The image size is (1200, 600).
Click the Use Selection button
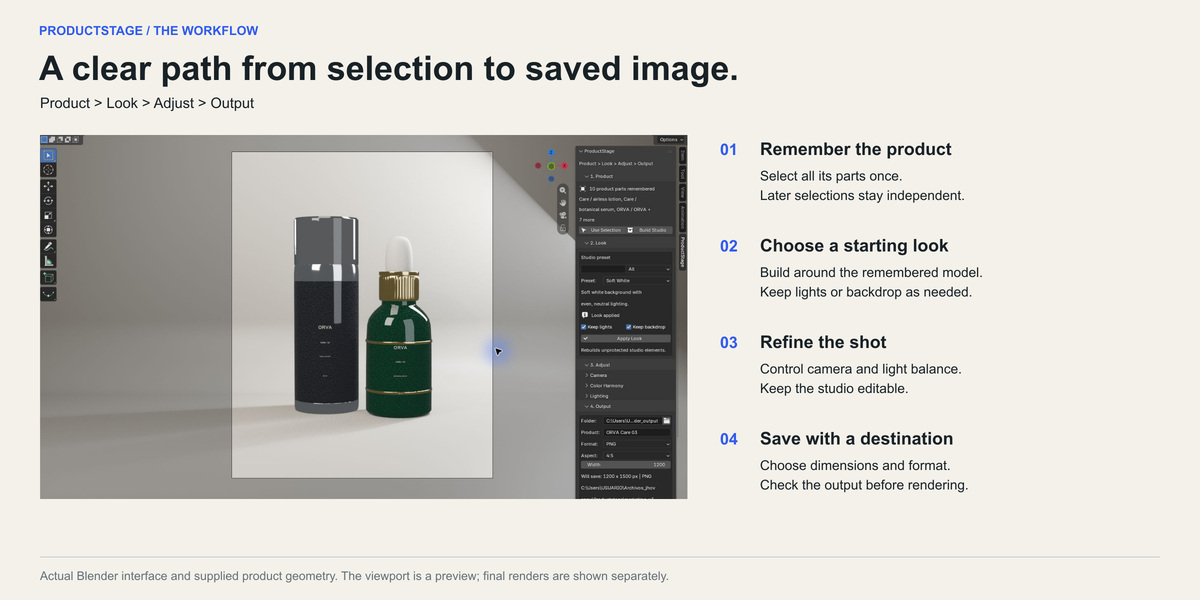pos(604,230)
